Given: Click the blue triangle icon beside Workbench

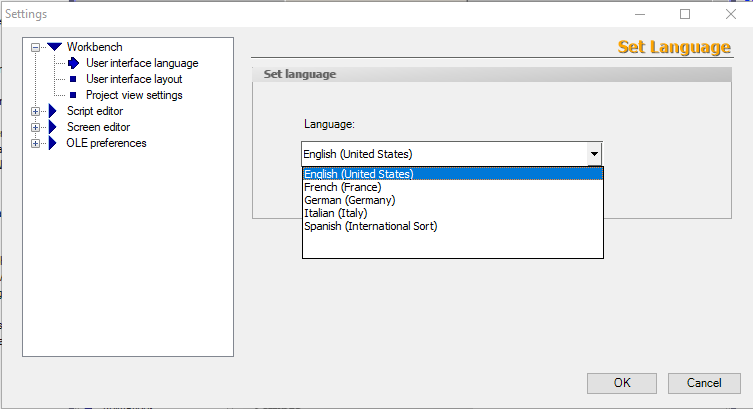Looking at the screenshot, I should [x=54, y=47].
